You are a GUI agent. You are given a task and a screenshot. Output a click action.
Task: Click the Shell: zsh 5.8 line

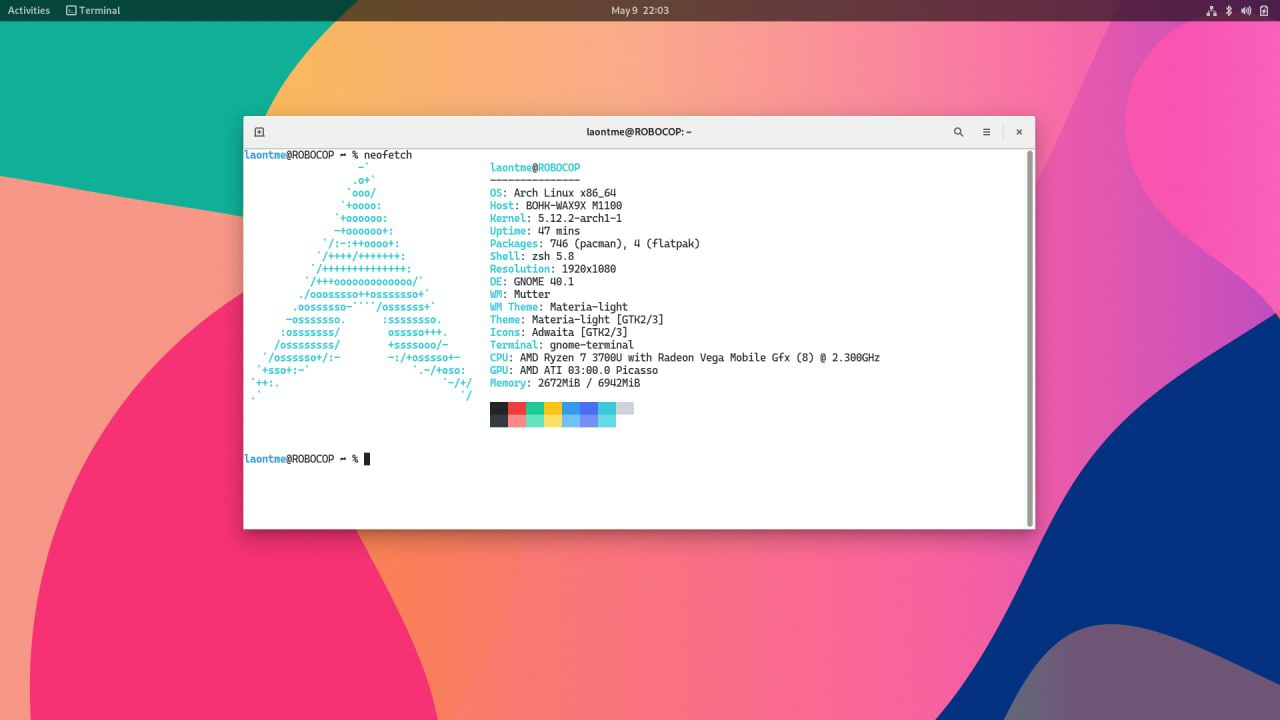532,257
